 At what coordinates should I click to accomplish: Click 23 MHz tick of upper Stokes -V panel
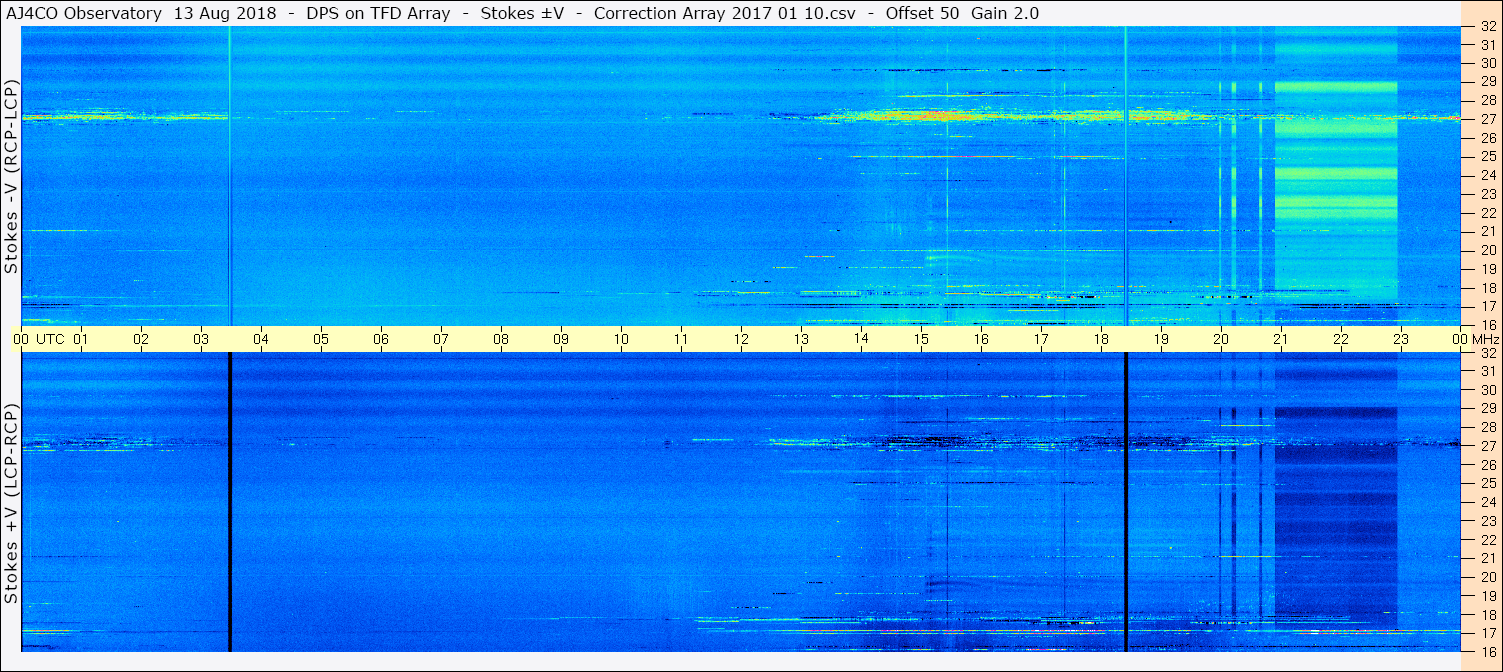coord(1487,194)
